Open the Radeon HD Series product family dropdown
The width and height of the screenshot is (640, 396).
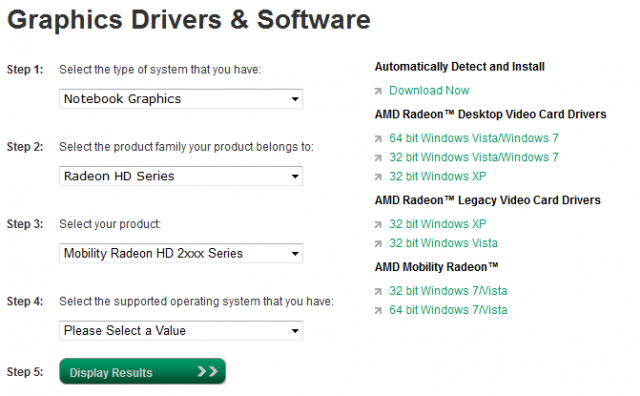(181, 176)
